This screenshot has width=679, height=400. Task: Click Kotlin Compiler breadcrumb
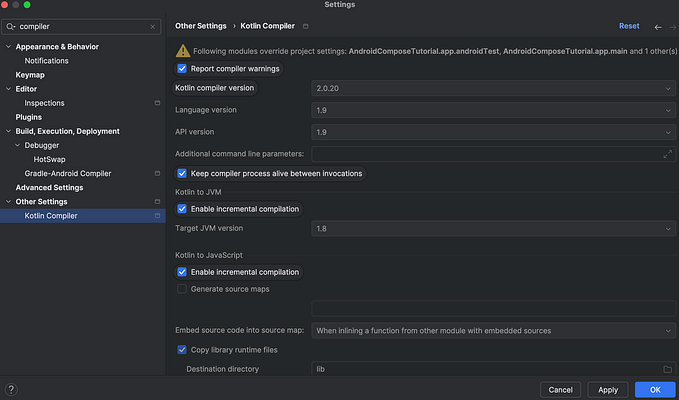click(268, 26)
